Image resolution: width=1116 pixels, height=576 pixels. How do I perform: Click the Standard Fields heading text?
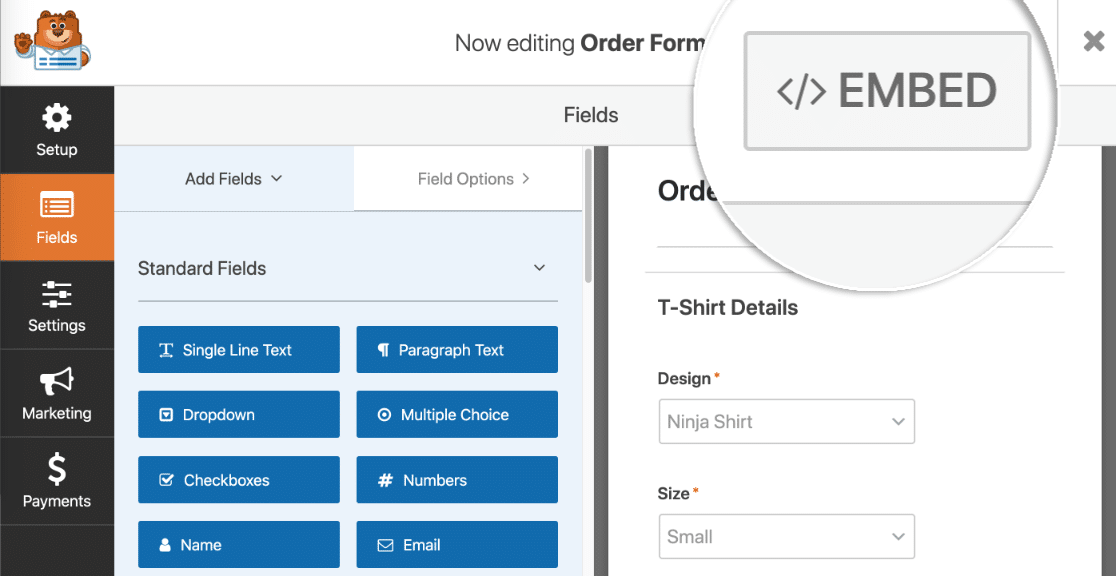(x=202, y=268)
